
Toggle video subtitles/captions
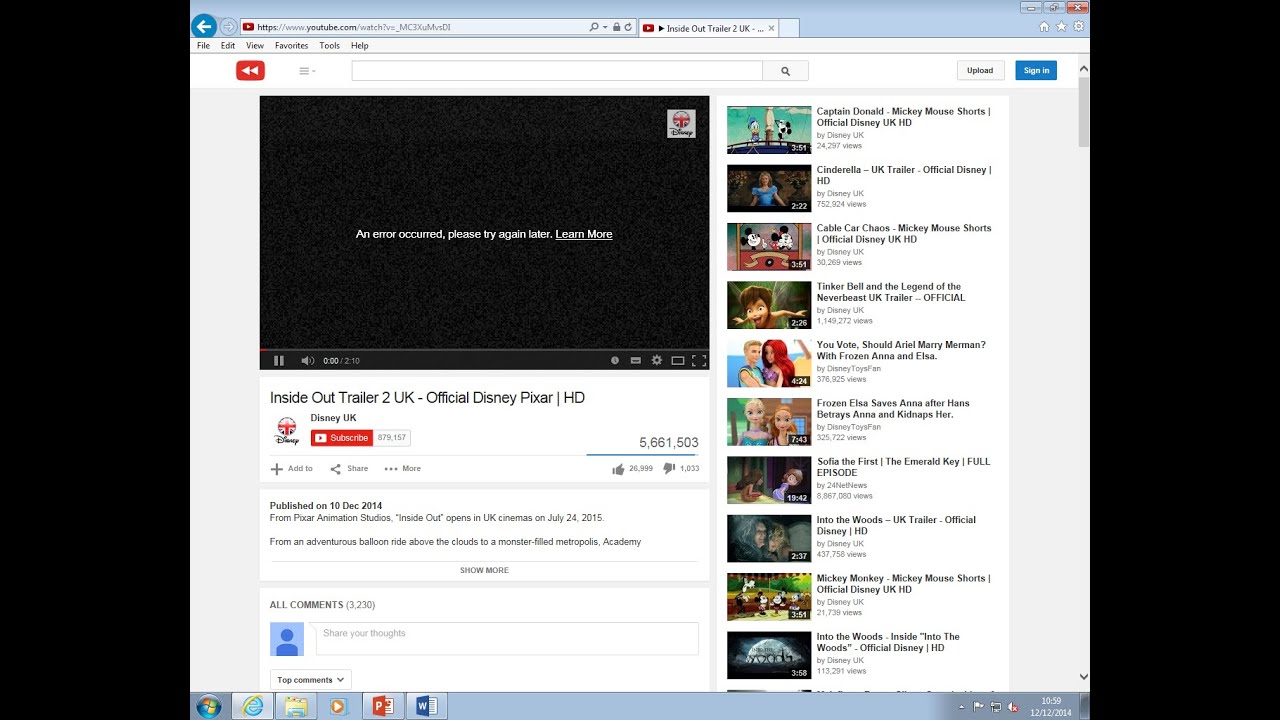tap(636, 361)
